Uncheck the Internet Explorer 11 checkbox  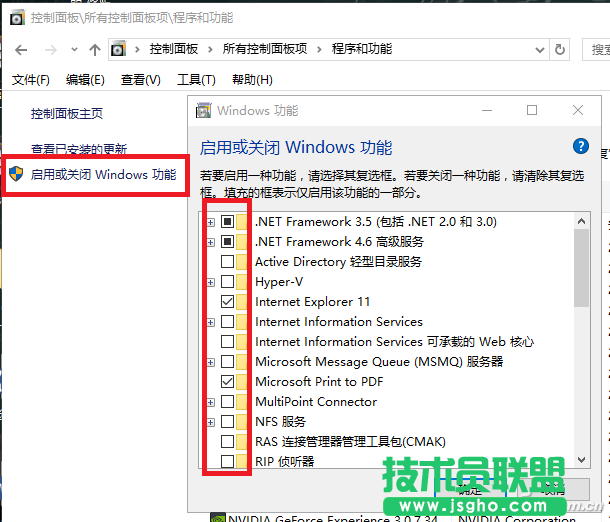[228, 301]
